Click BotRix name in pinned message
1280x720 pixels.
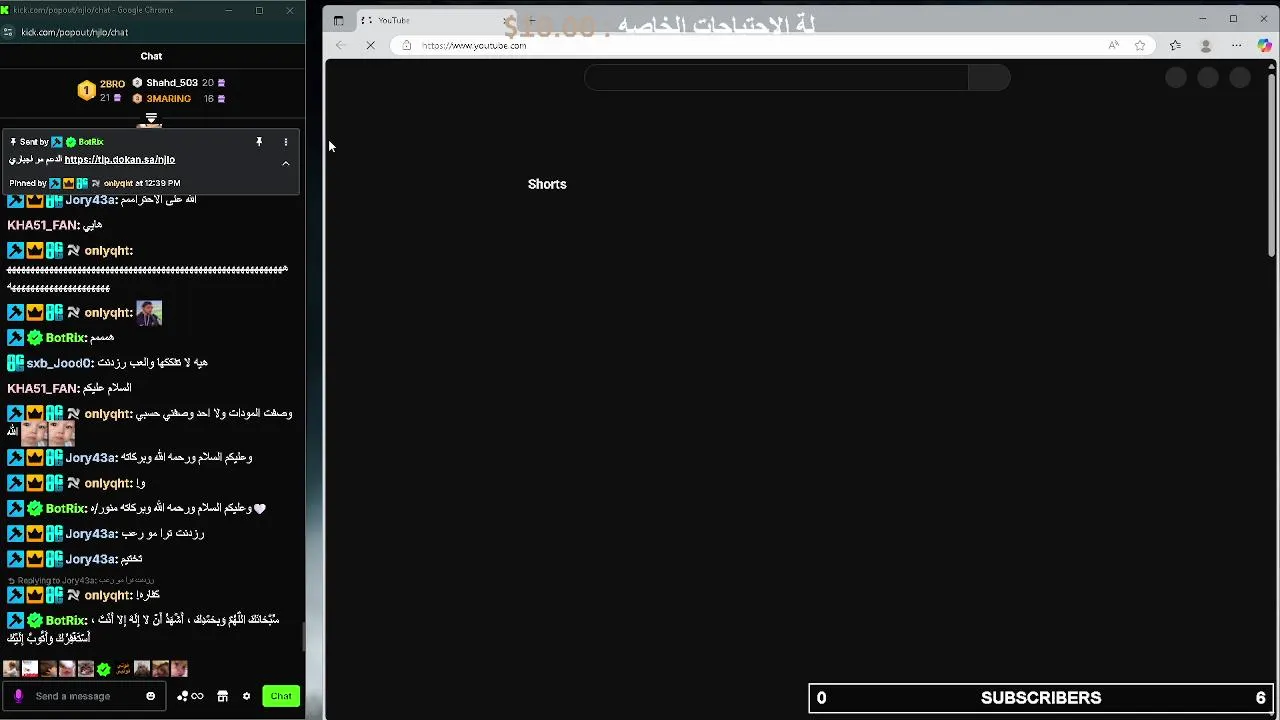[90, 142]
